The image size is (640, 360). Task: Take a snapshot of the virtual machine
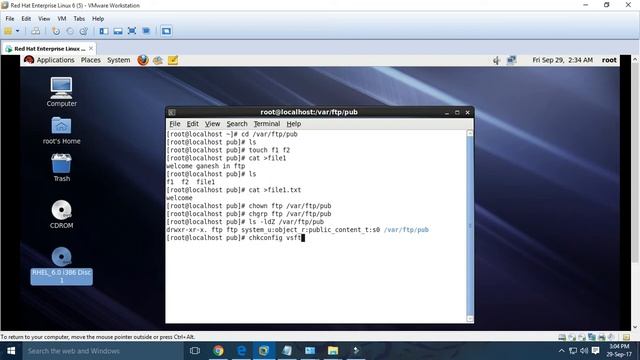click(x=56, y=31)
